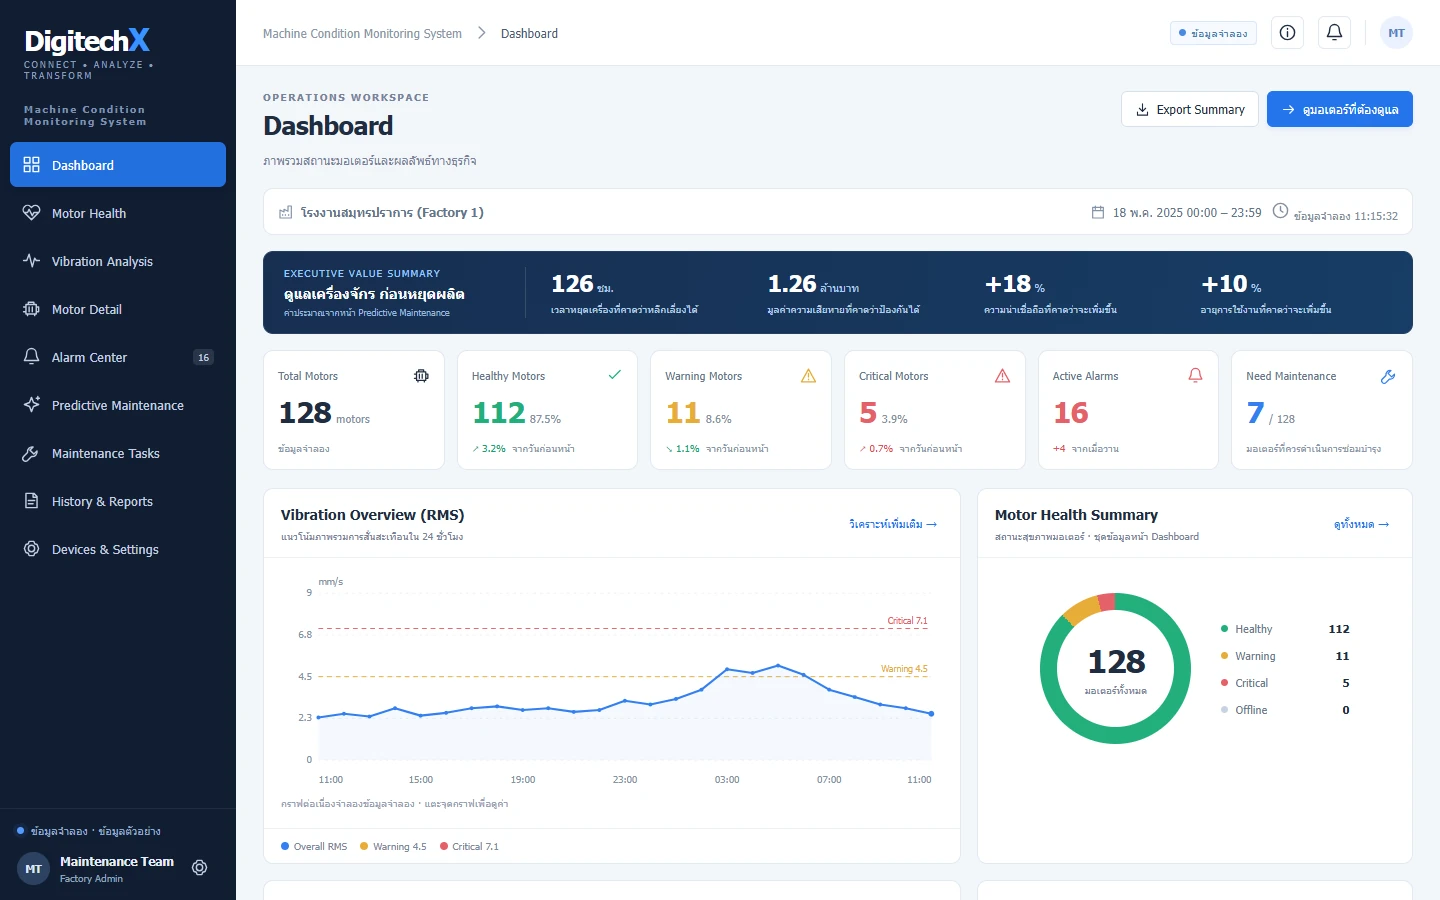Toggle Warning 4.5 legend item
Screen dimensions: 1440x900
tap(393, 846)
